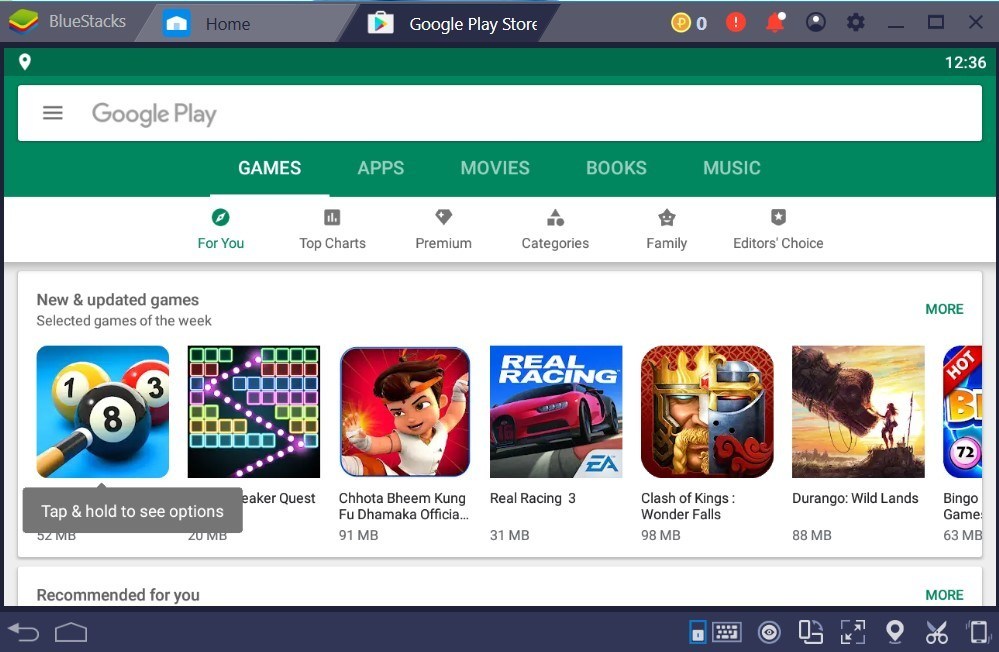The image size is (999, 652).
Task: Click the red alert exclamation icon
Action: 736,22
